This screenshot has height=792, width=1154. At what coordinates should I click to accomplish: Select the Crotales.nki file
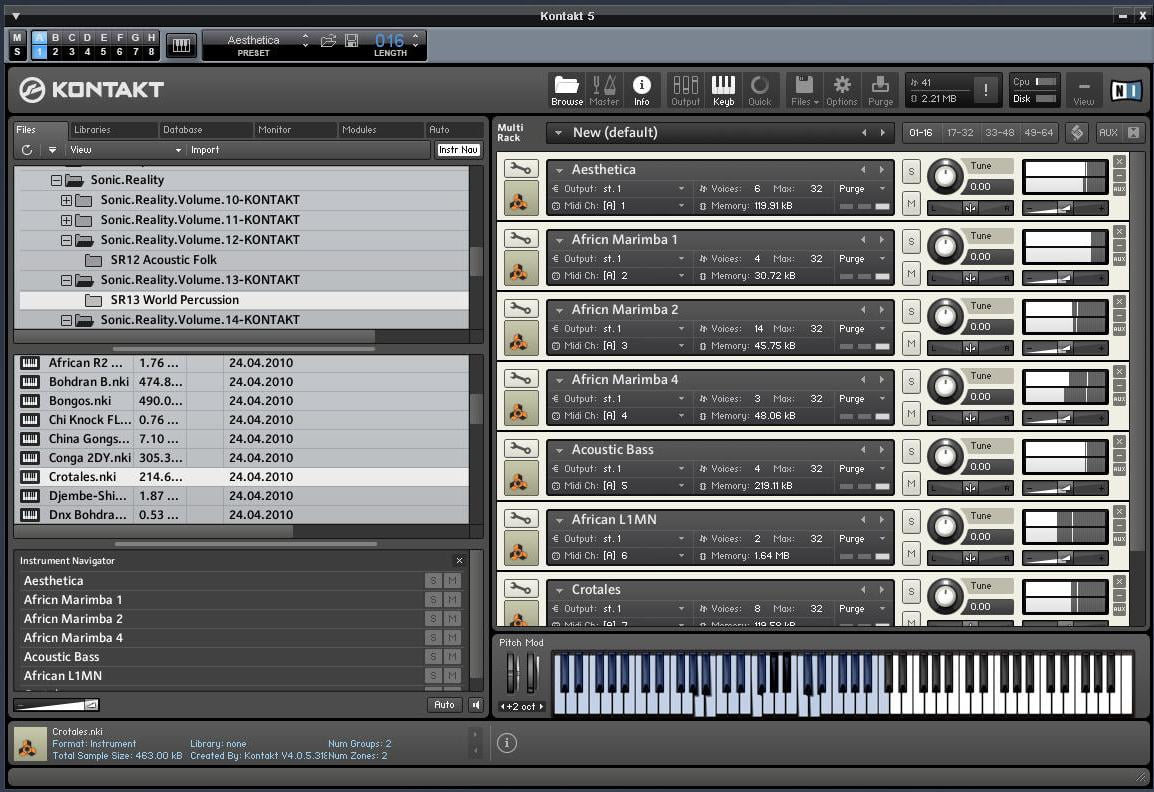point(241,477)
